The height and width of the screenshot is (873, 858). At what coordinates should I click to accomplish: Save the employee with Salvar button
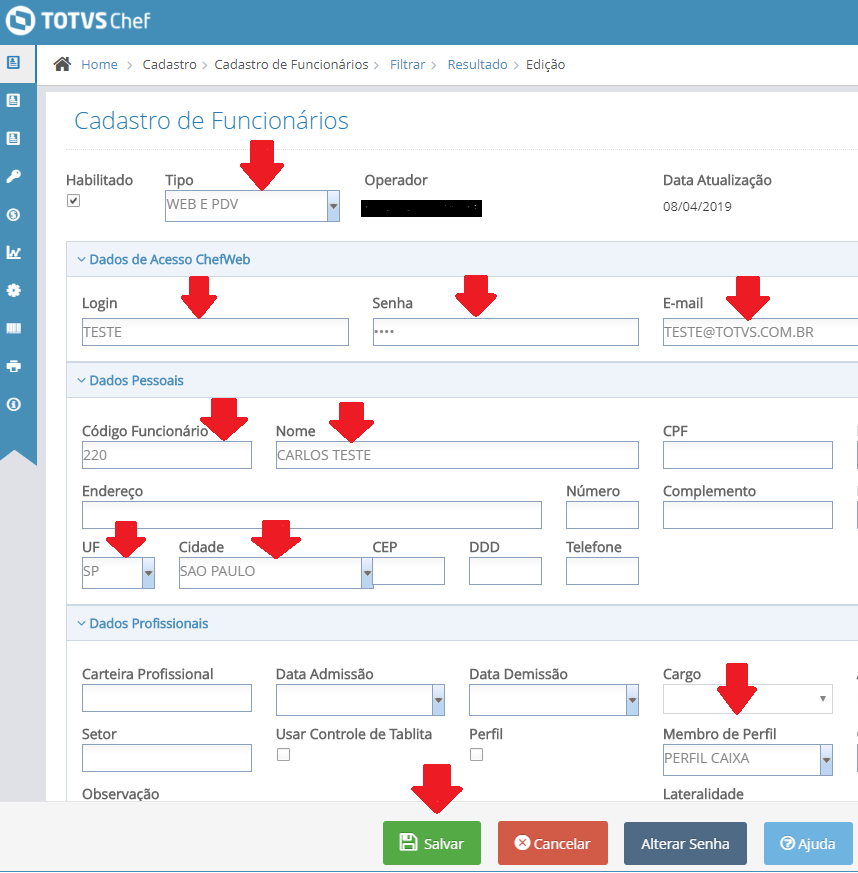pos(432,843)
